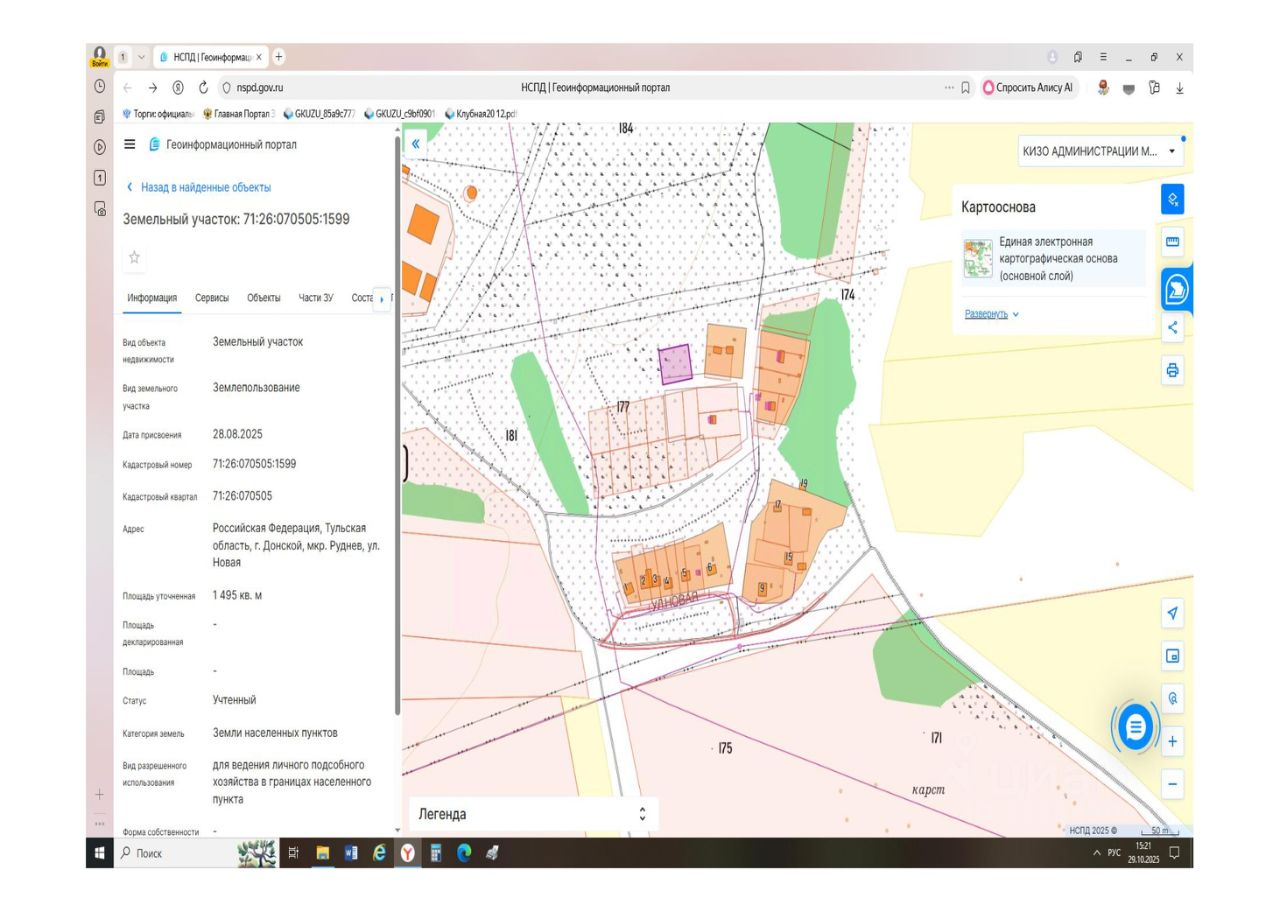Toggle the favorite star for this parcel
The width and height of the screenshot is (1280, 905).
pos(135,257)
